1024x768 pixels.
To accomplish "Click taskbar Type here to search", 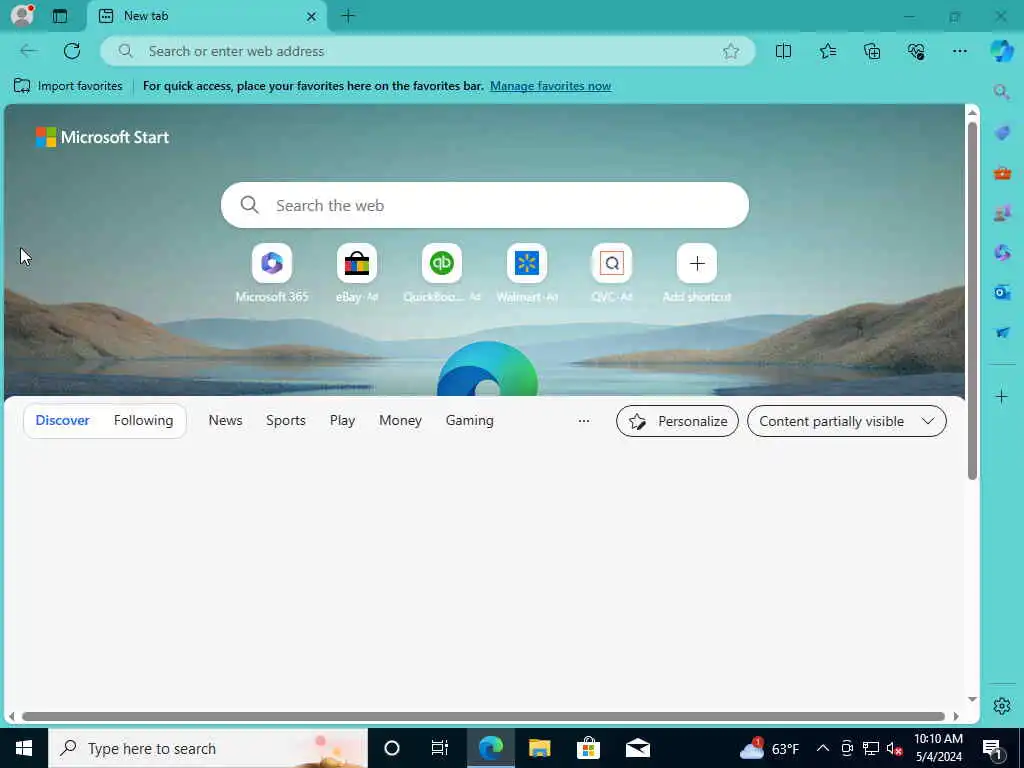I will coord(208,748).
